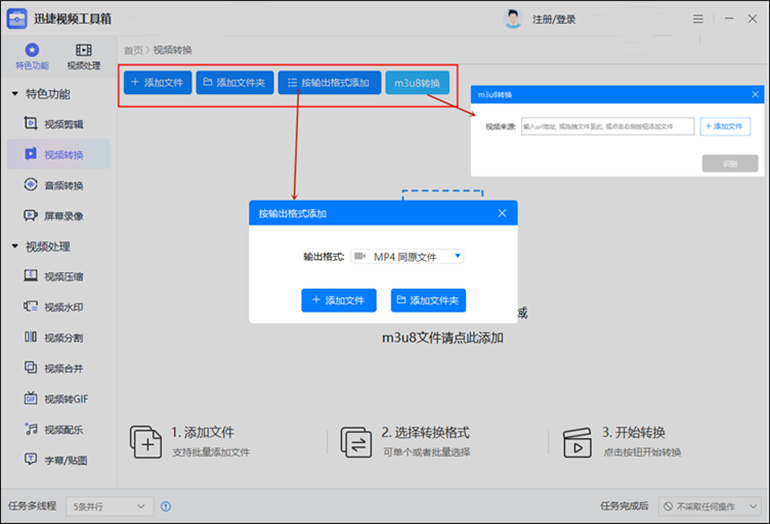Click the 可单个或者批量选择 text
The width and height of the screenshot is (770, 524).
tap(427, 452)
